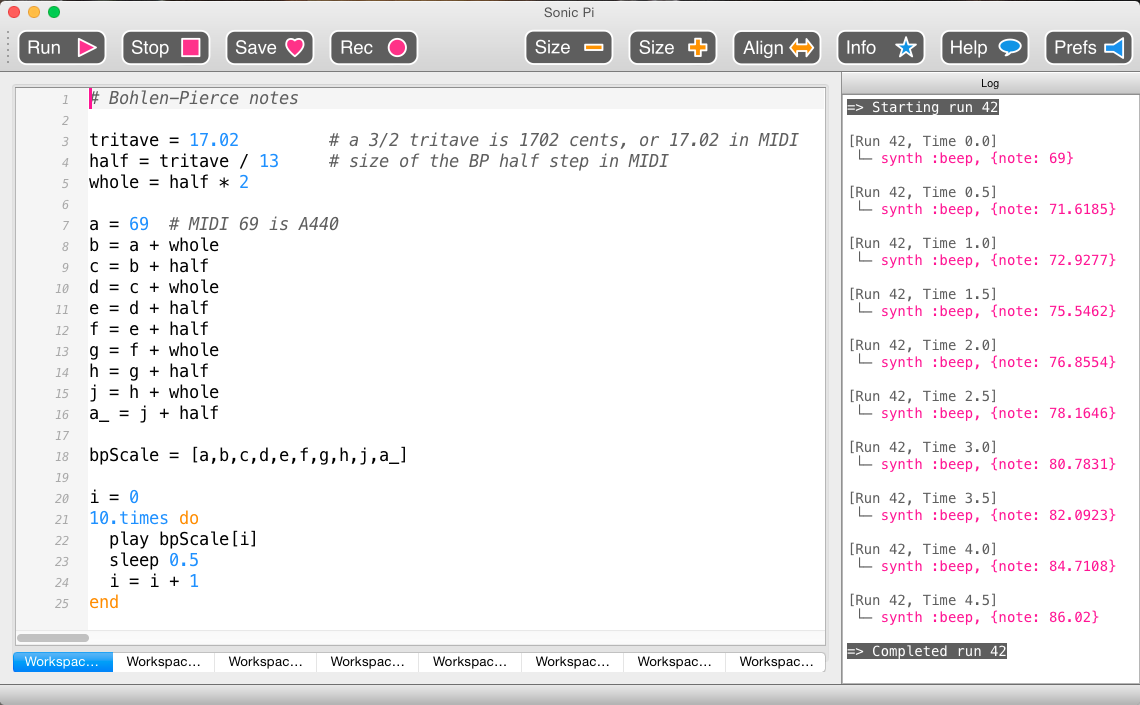Switch to the sixth Workspace tab
This screenshot has width=1140, height=705.
572,661
